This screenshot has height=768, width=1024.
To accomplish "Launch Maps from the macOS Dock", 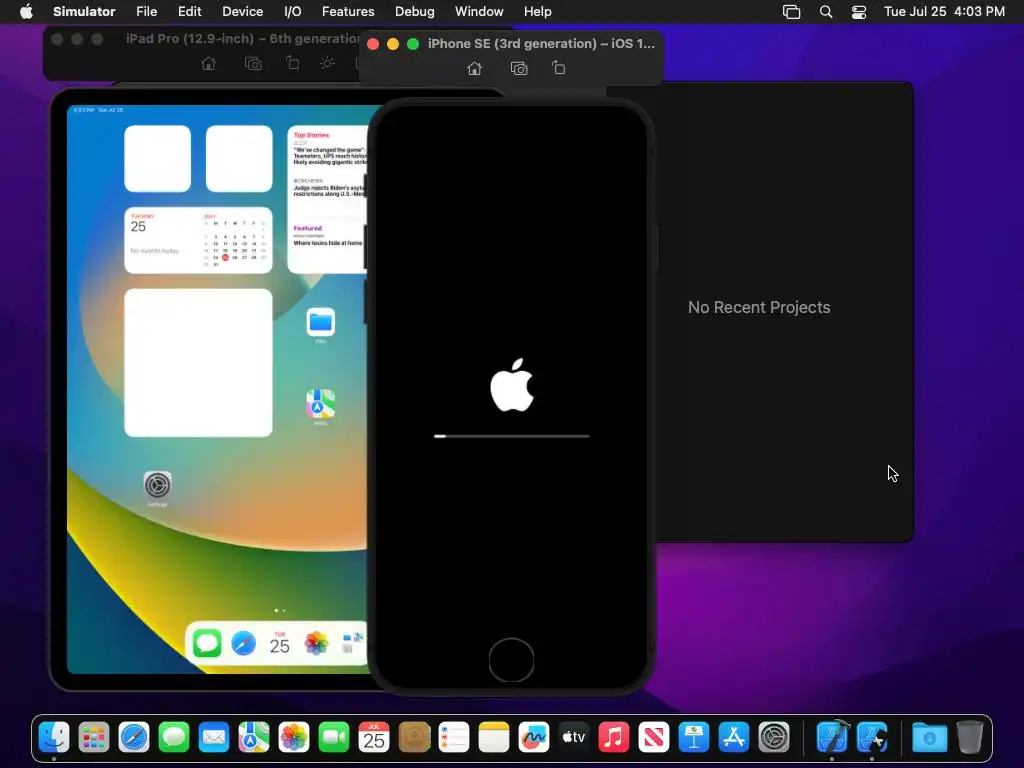I will point(253,738).
